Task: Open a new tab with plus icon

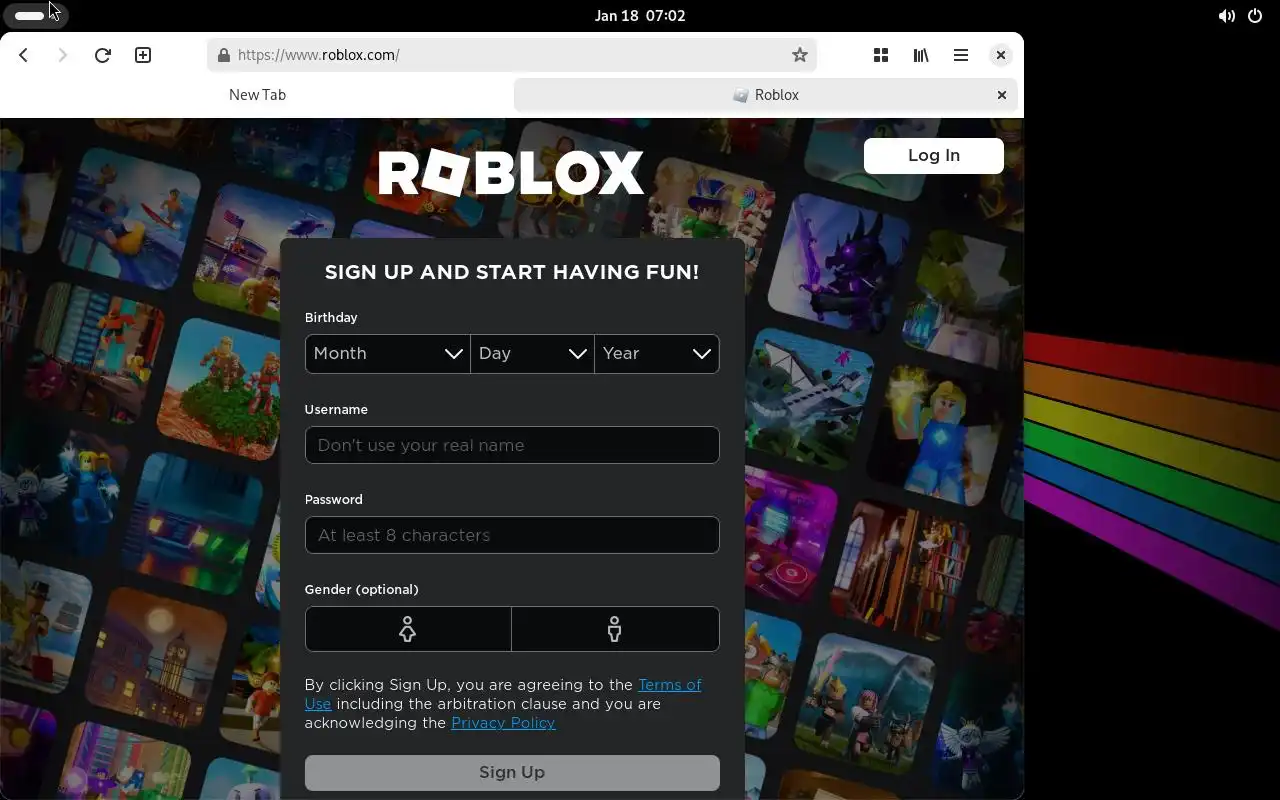Action: coord(143,55)
